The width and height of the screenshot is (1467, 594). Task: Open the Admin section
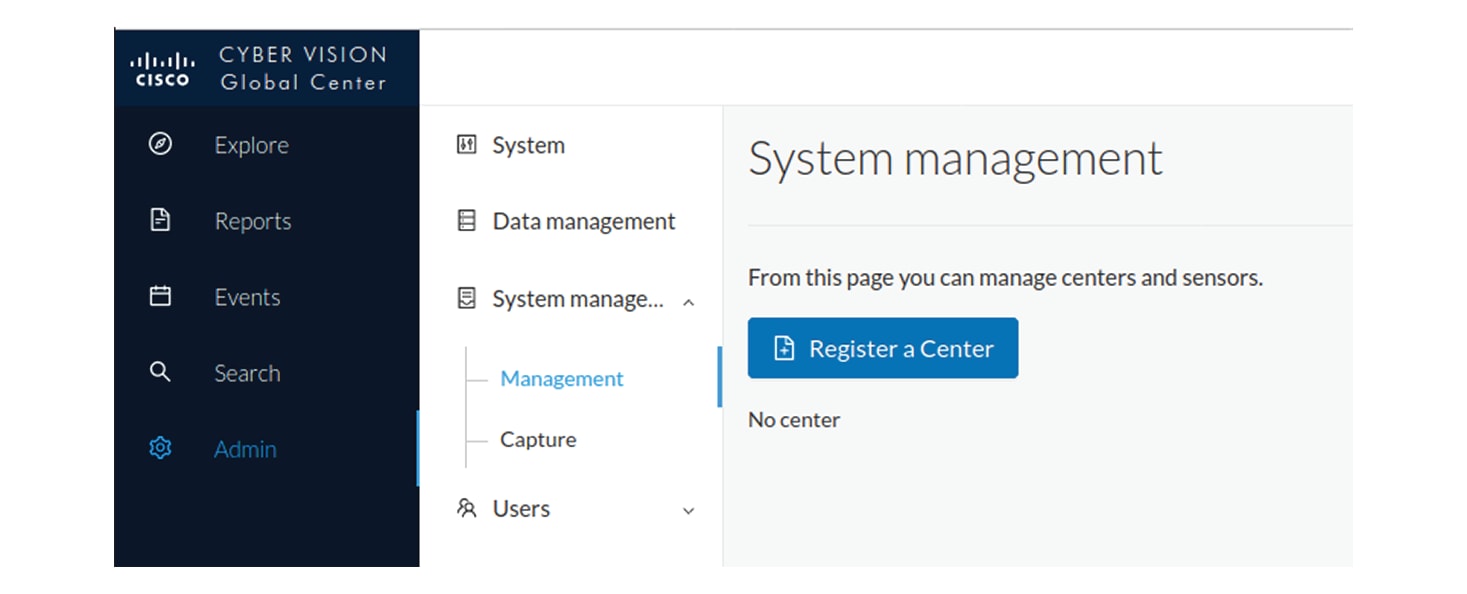click(244, 448)
